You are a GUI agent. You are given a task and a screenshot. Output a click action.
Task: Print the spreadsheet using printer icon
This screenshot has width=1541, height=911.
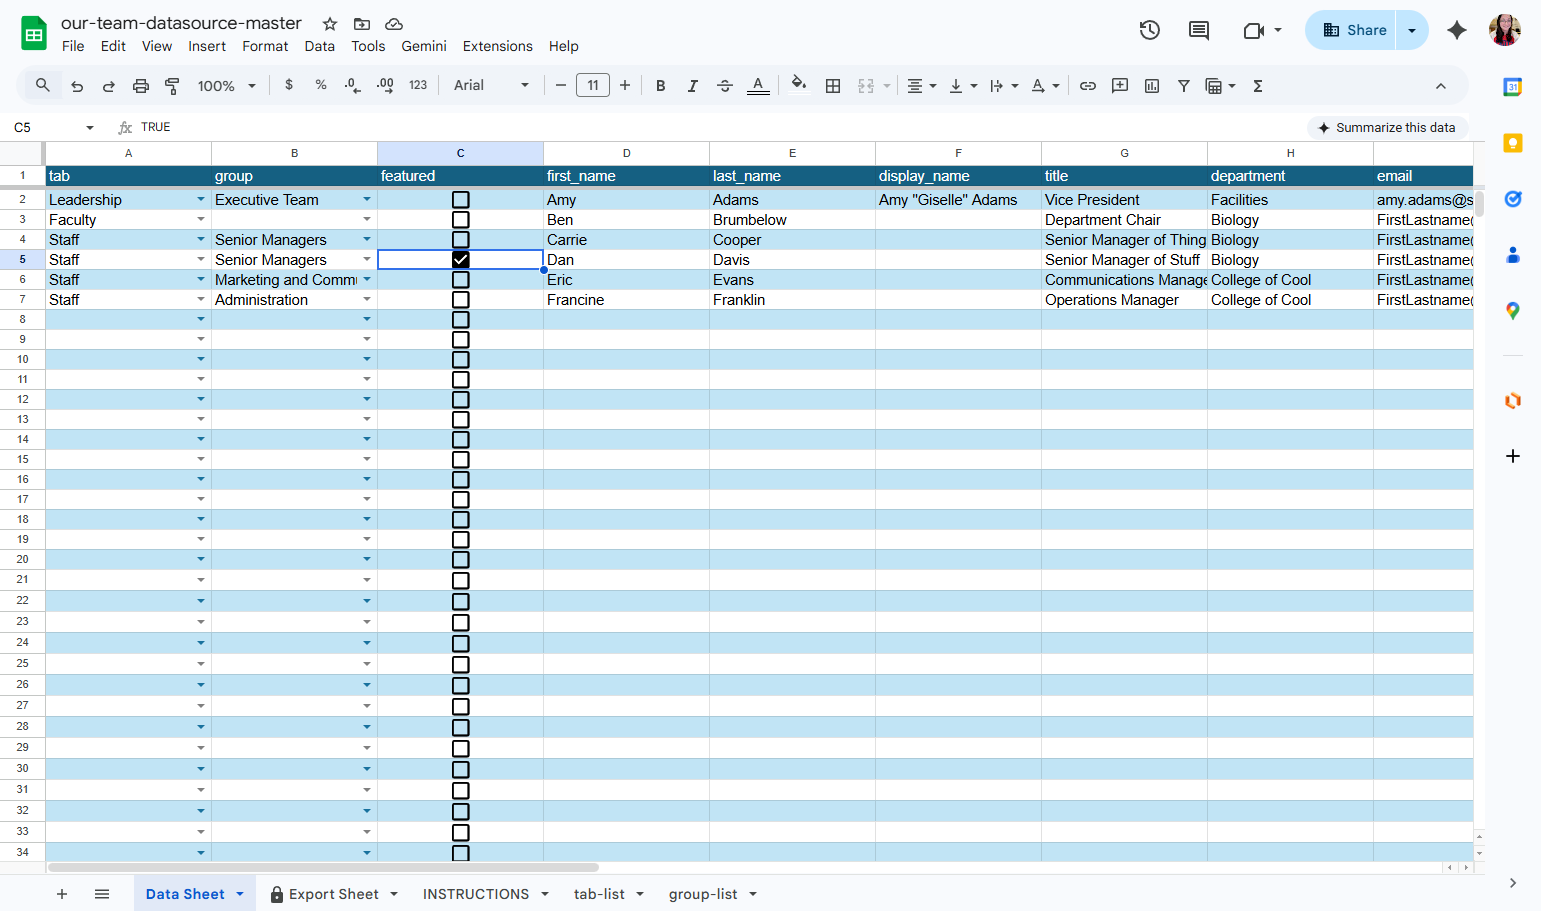coord(141,86)
